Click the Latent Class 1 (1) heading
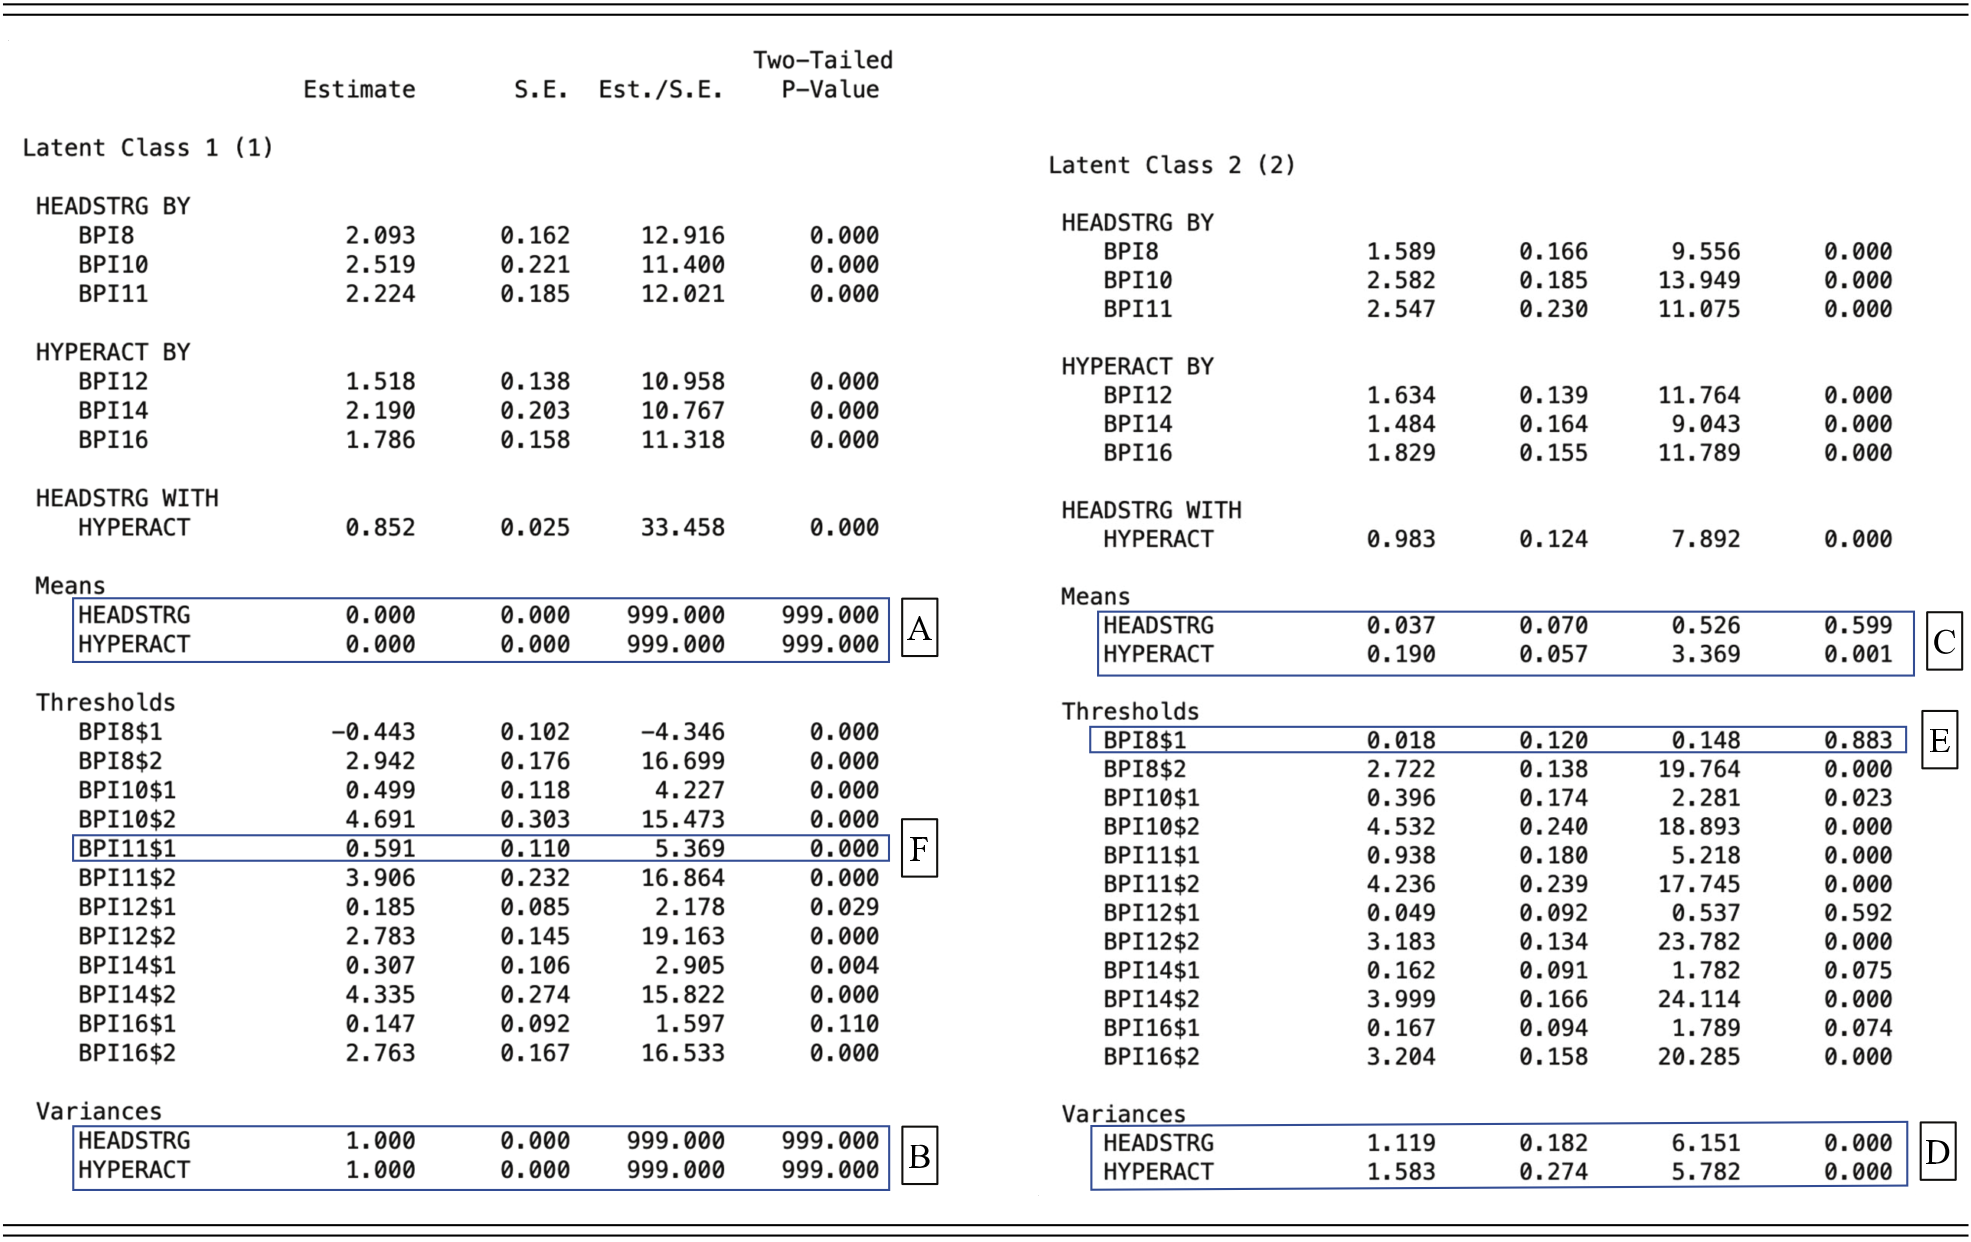Screen dimensions: 1971x1242 point(148,148)
